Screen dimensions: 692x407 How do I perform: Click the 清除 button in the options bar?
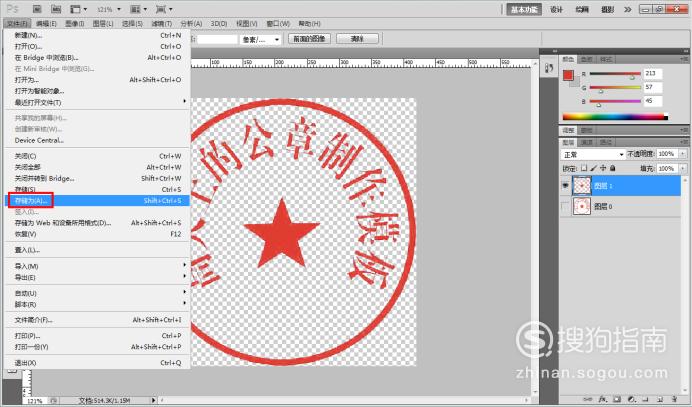pyautogui.click(x=357, y=39)
